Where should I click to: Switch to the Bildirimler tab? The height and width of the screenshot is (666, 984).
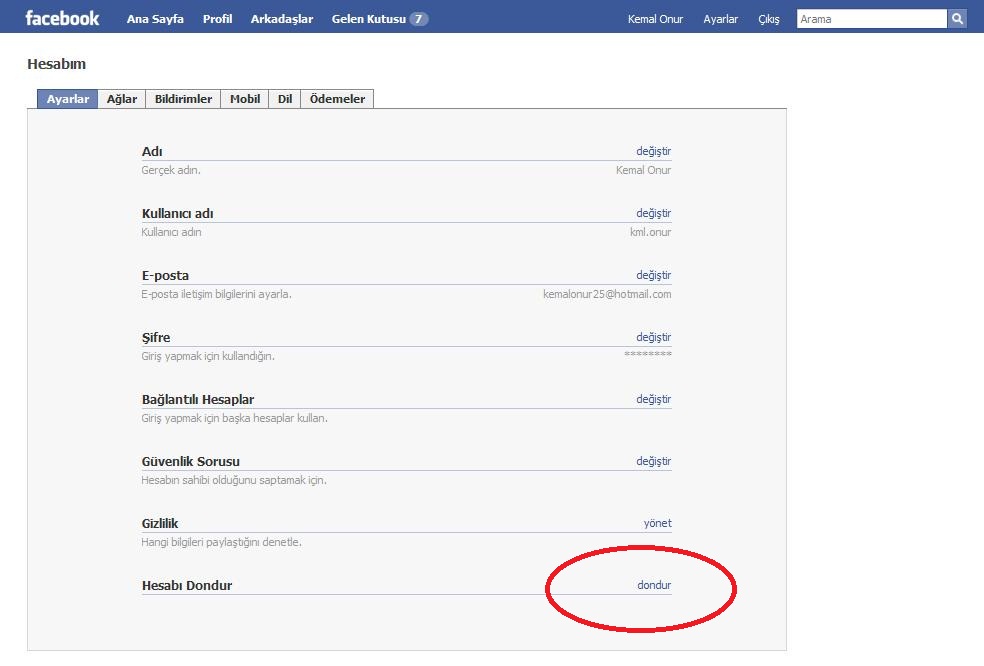click(x=183, y=99)
